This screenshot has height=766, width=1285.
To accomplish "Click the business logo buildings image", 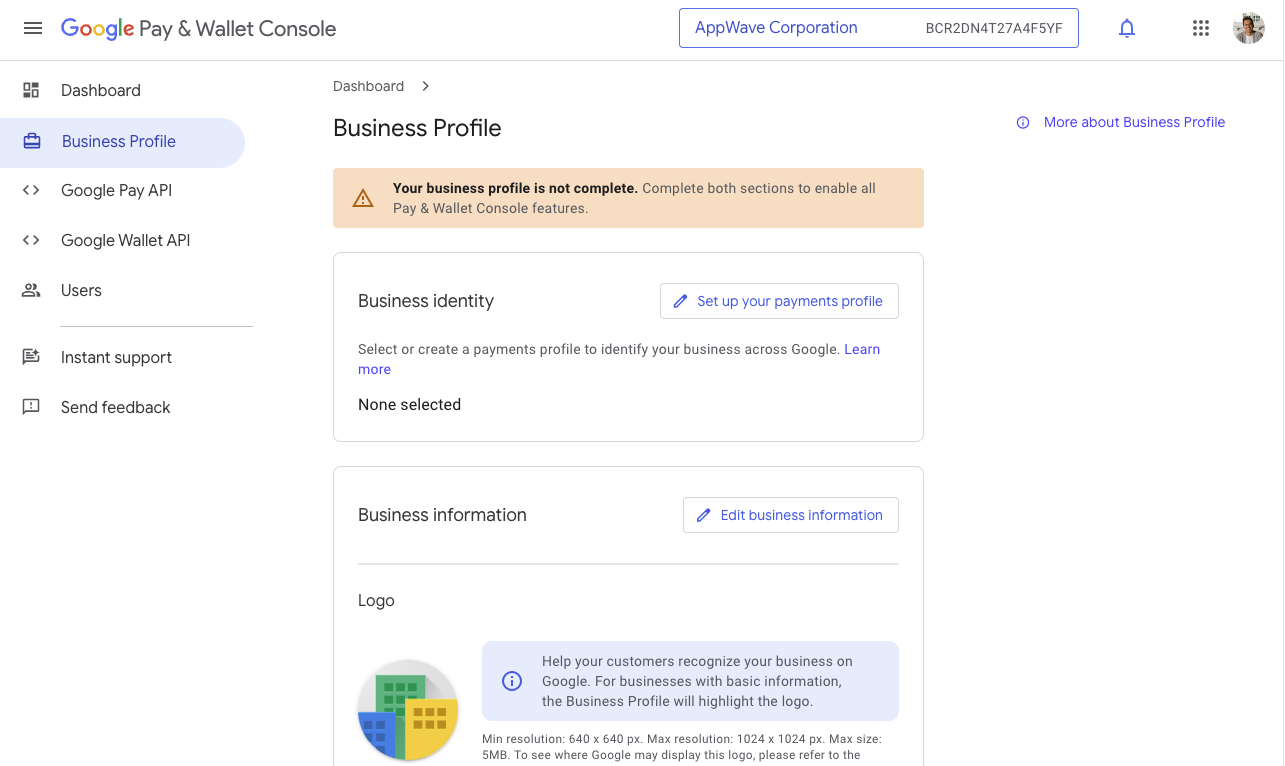I will click(408, 711).
